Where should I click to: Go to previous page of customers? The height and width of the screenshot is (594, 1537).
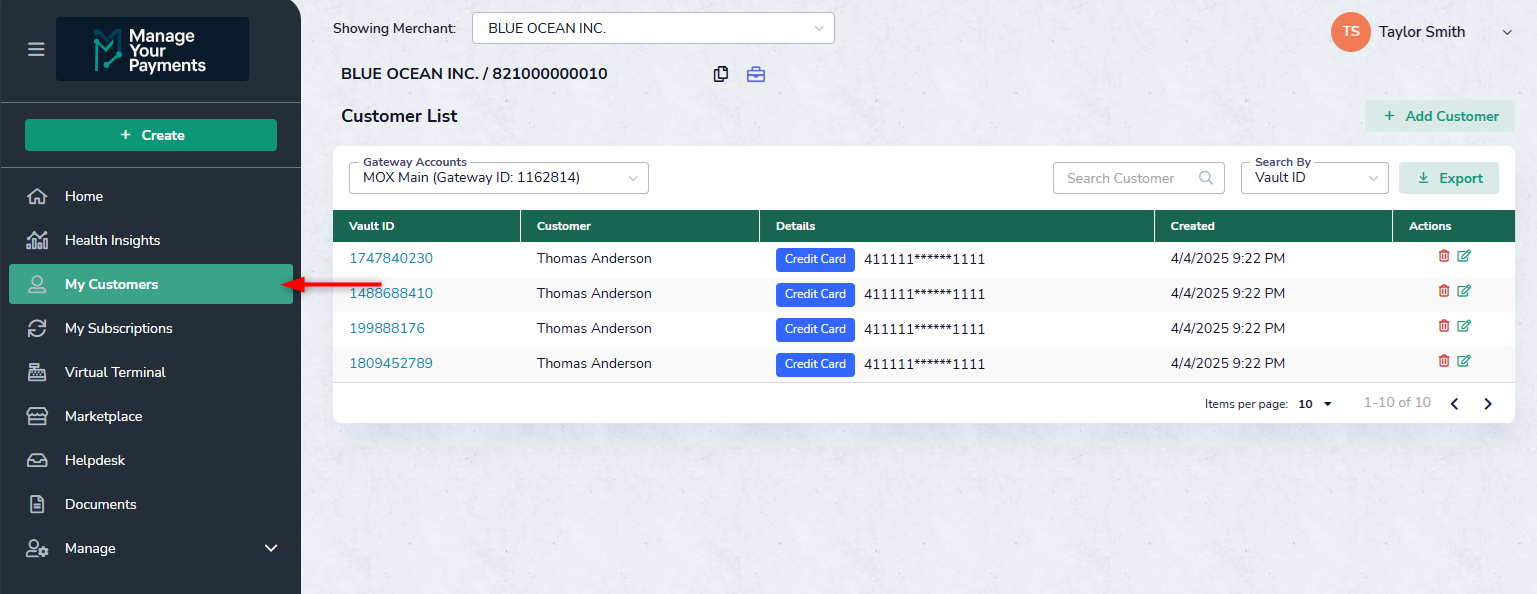[x=1455, y=404]
